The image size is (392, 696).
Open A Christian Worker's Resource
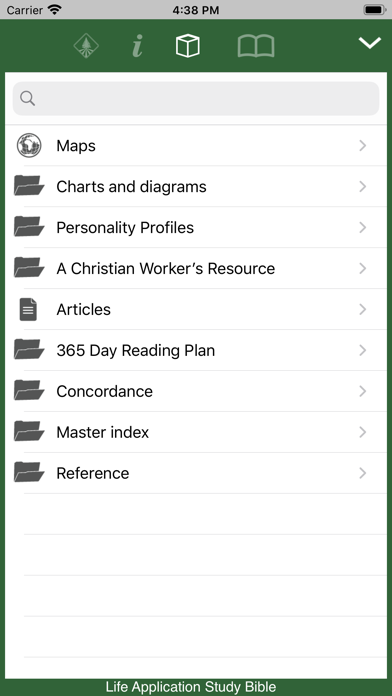click(196, 269)
